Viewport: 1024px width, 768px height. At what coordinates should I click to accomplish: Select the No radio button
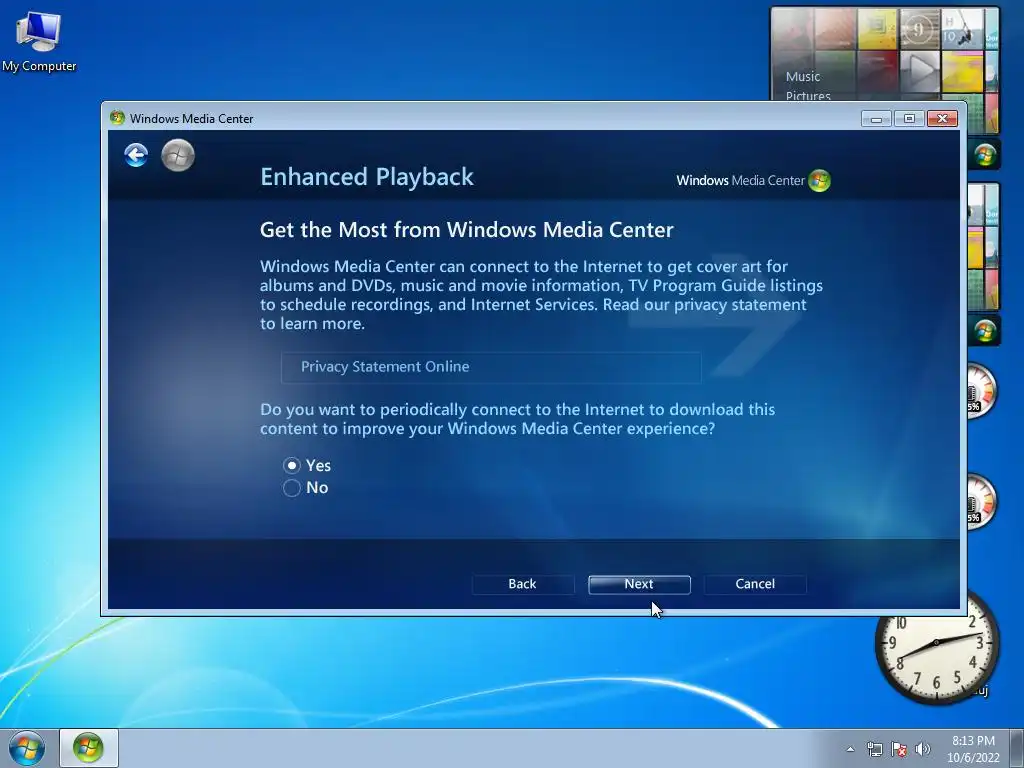tap(292, 488)
